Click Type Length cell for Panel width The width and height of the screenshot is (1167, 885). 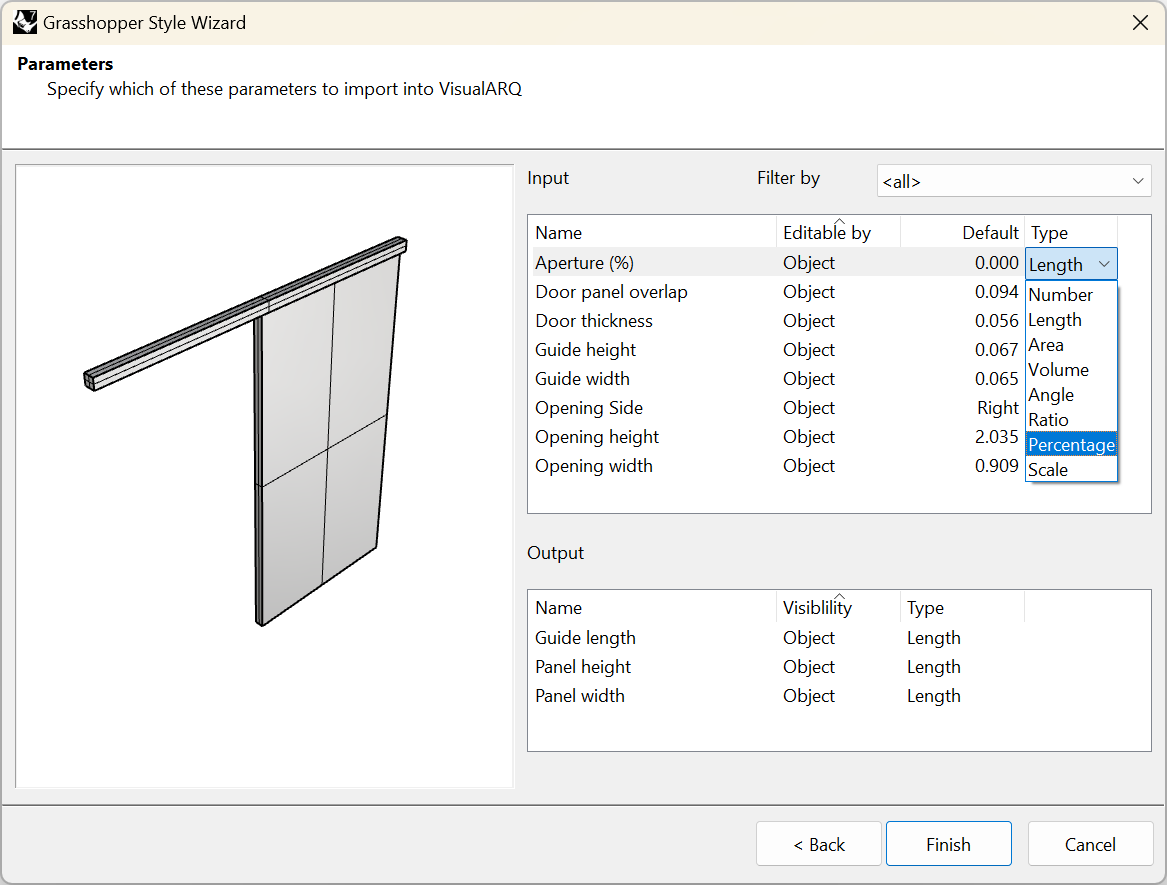pyautogui.click(x=933, y=696)
